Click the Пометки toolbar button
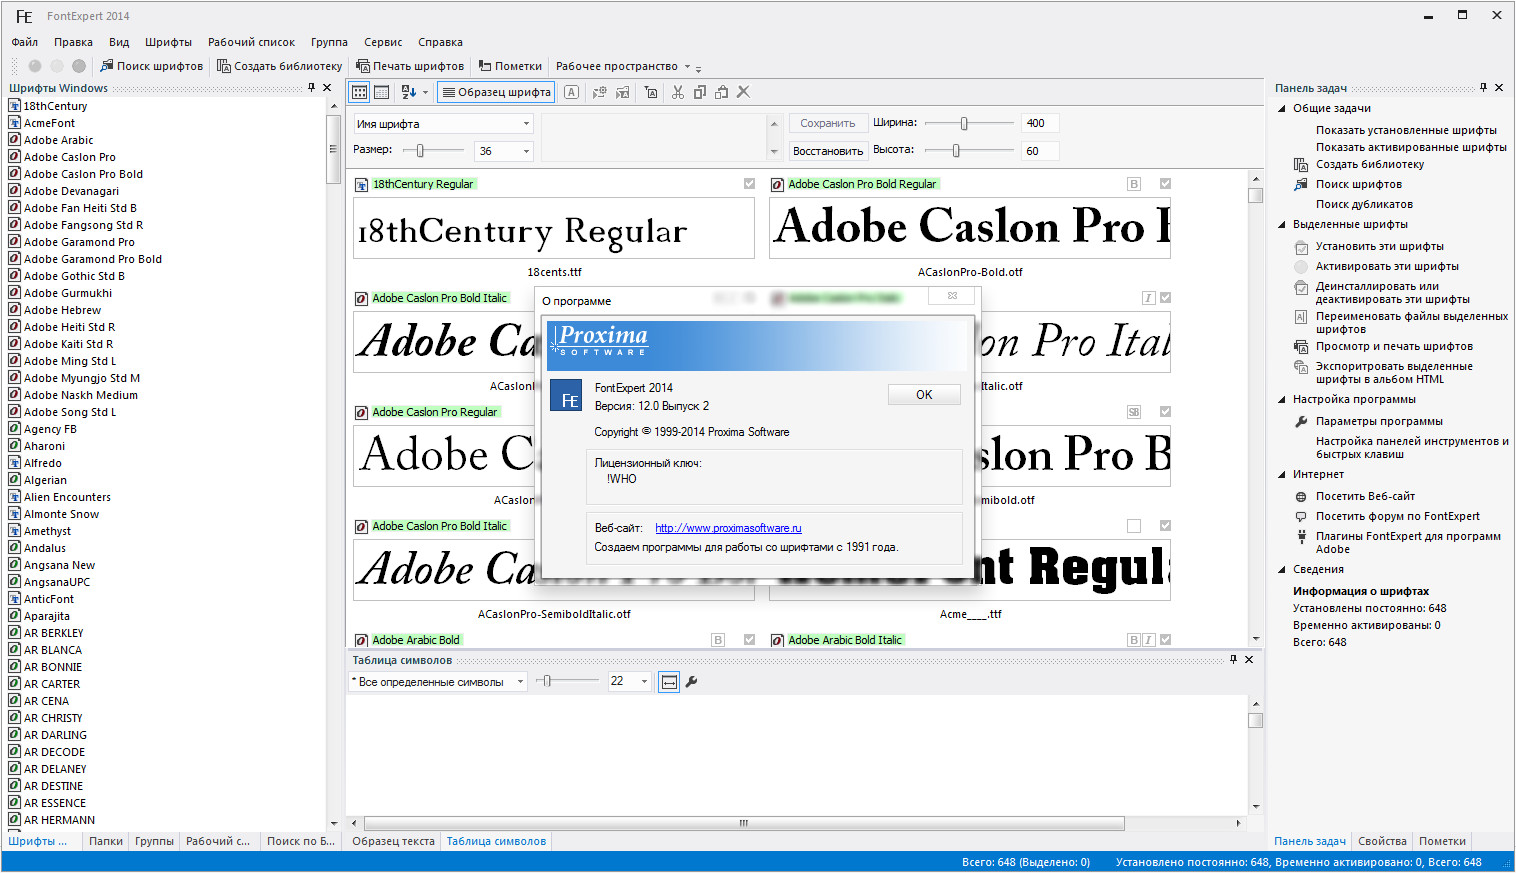This screenshot has height=873, width=1516. coord(511,66)
